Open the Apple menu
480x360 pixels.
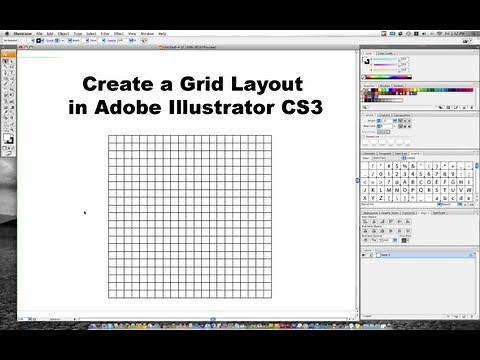(7, 34)
